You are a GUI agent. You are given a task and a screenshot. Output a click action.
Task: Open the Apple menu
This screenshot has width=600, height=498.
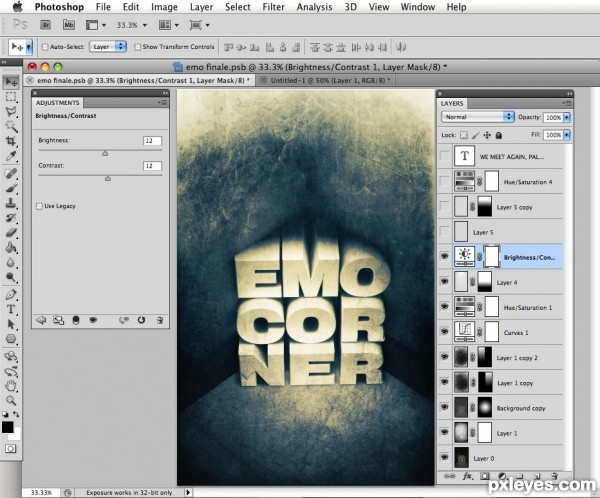tap(17, 7)
